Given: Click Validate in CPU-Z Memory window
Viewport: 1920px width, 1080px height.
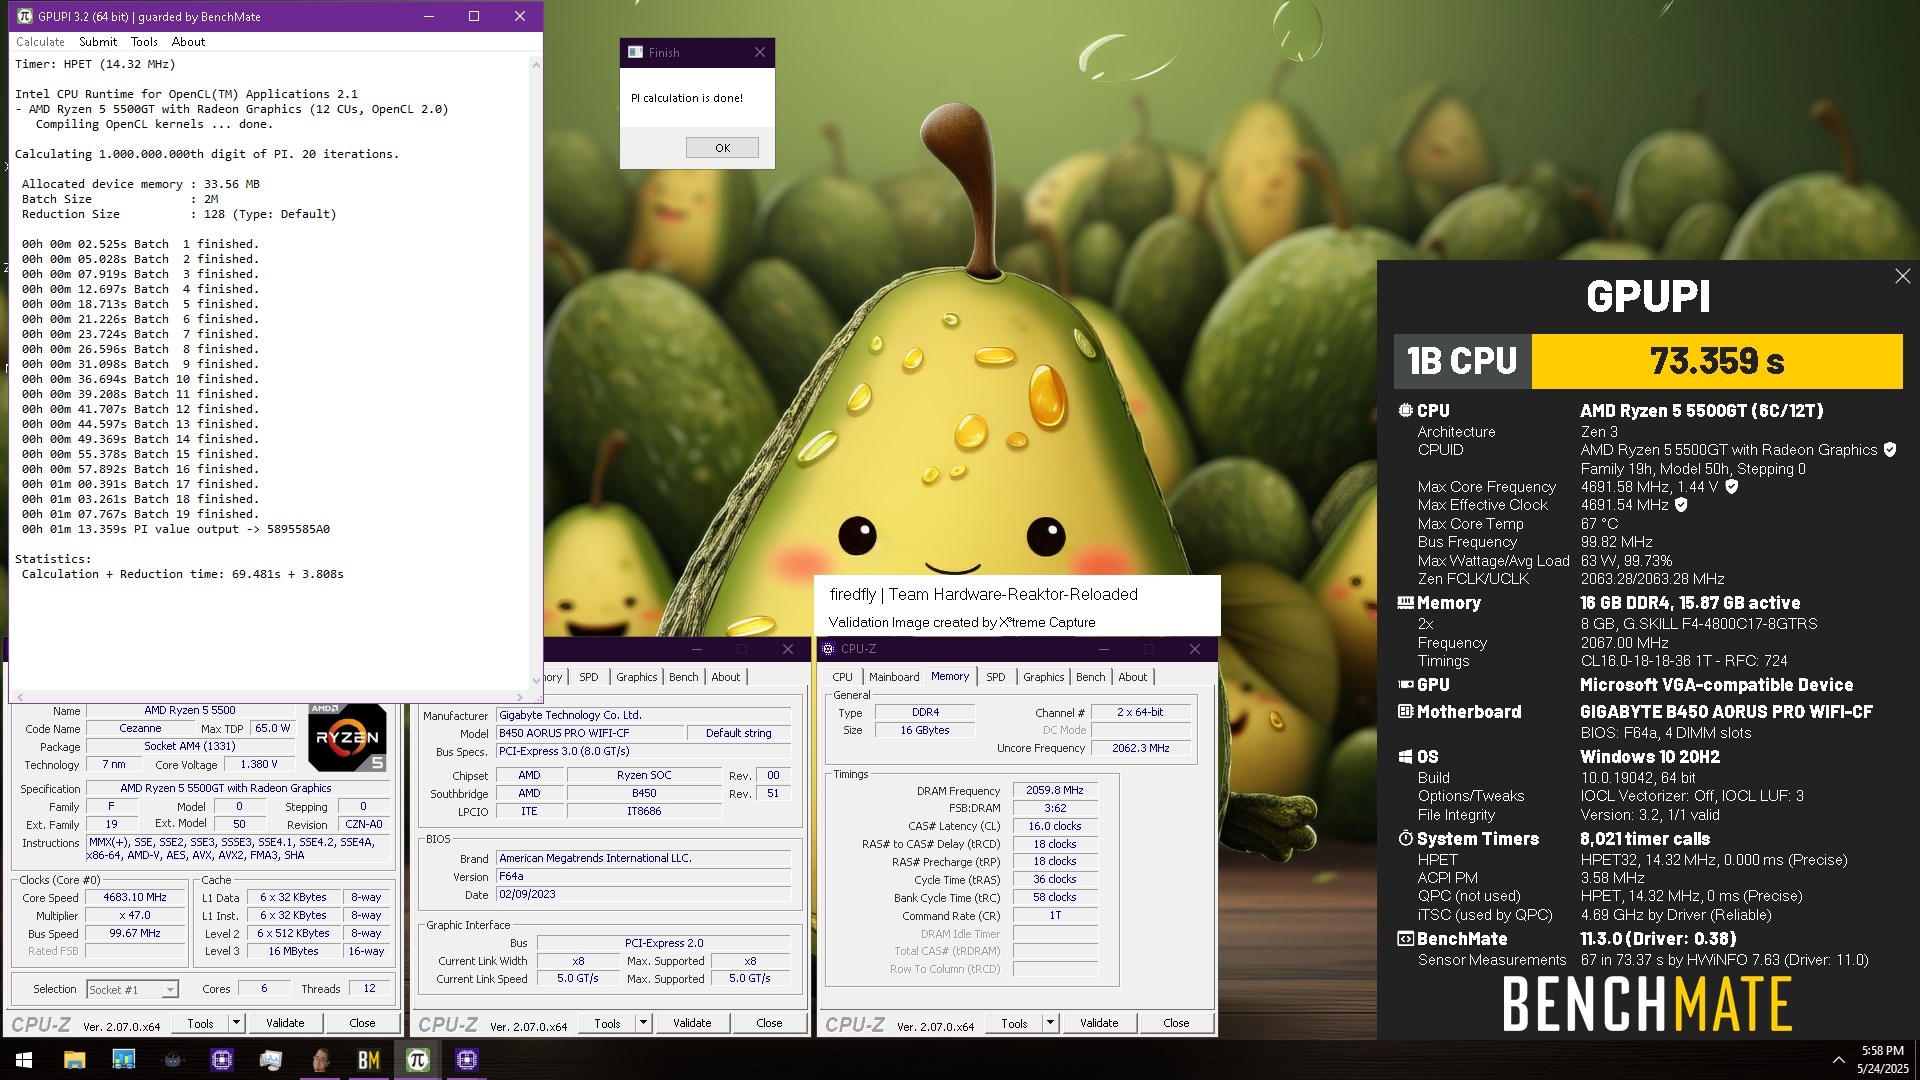Looking at the screenshot, I should pyautogui.click(x=1099, y=1023).
